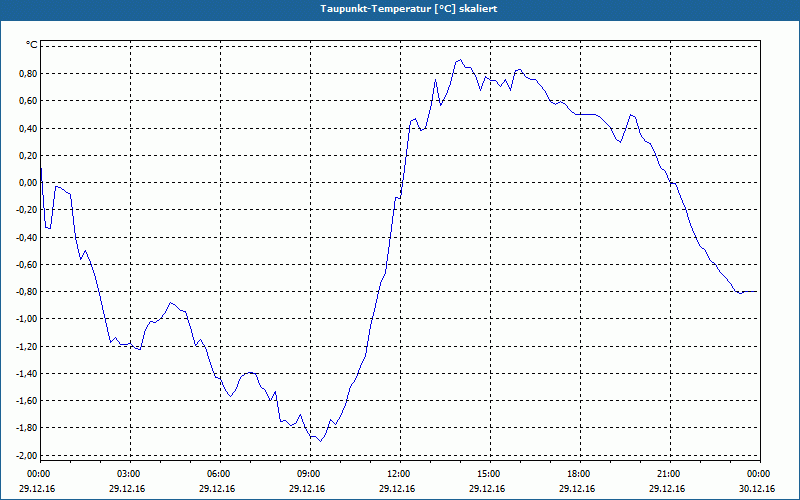800x500 pixels.
Task: Click the '09:00' time axis label
Action: coord(307,474)
